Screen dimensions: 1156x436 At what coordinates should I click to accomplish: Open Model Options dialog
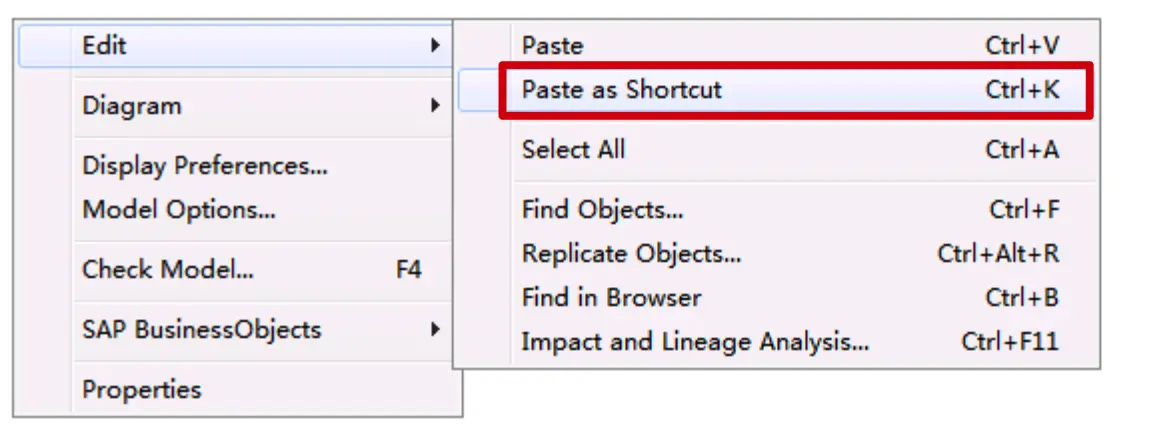tap(236, 210)
